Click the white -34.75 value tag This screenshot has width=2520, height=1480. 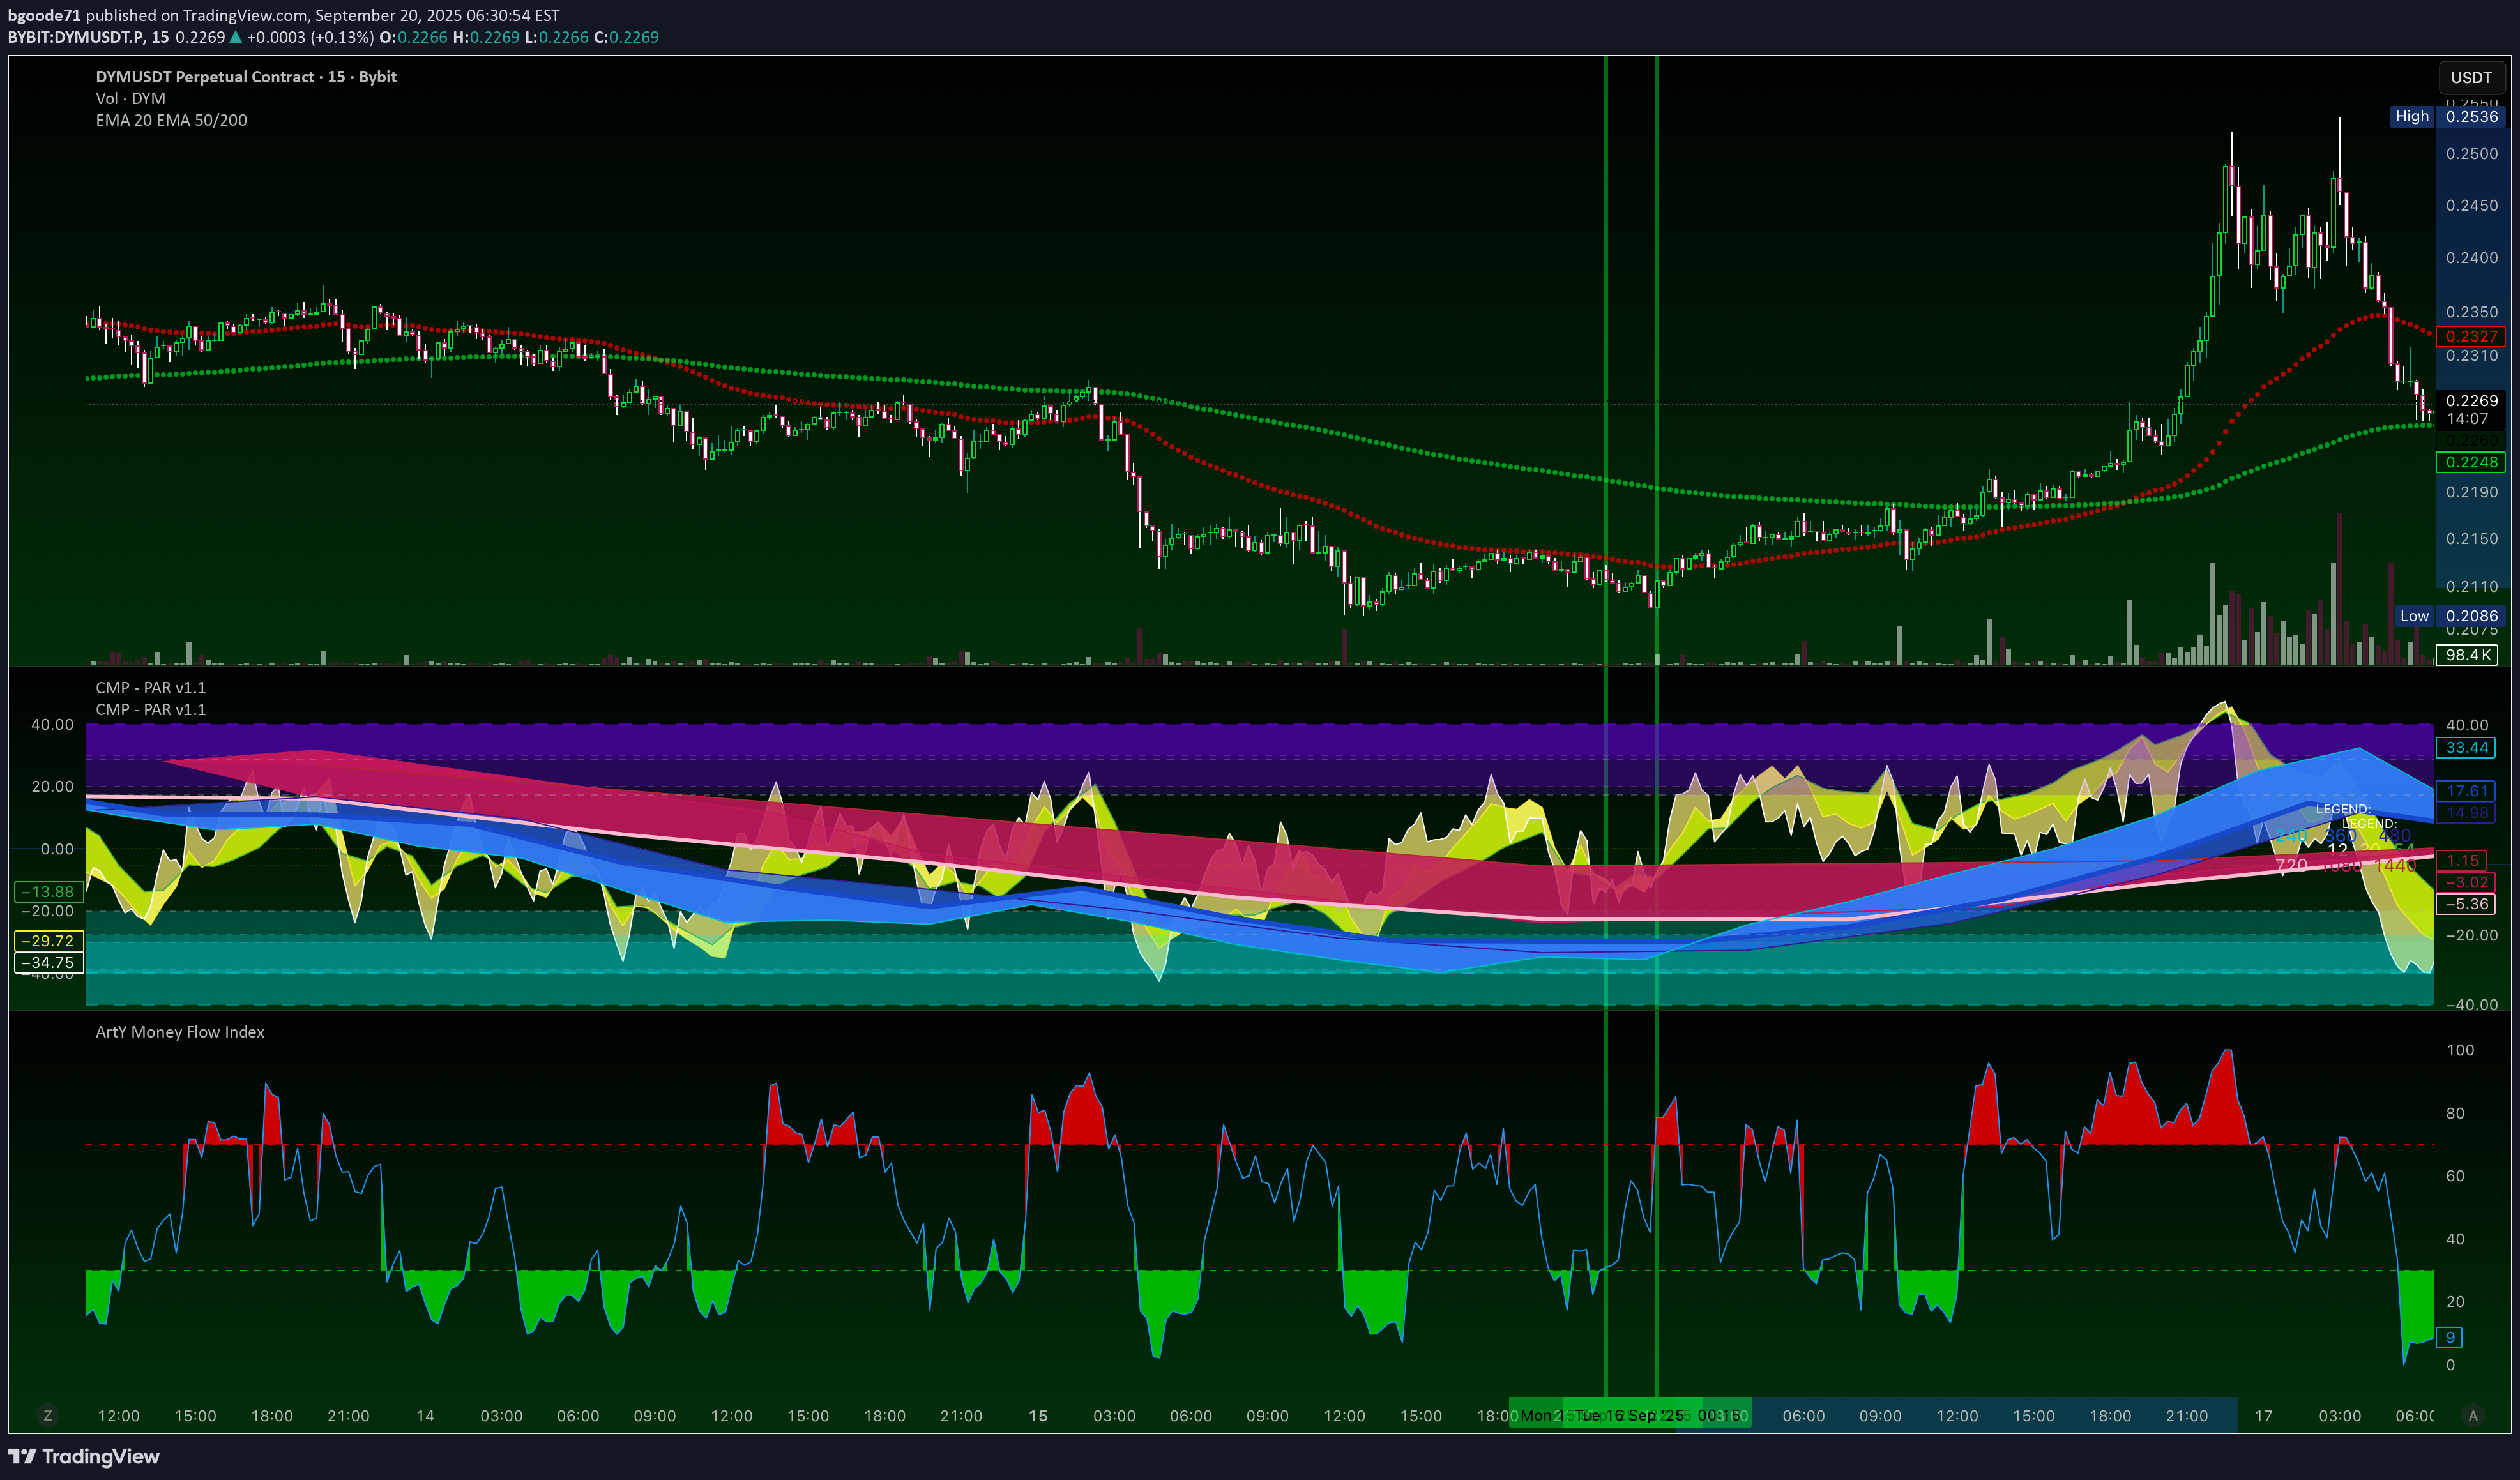click(48, 963)
